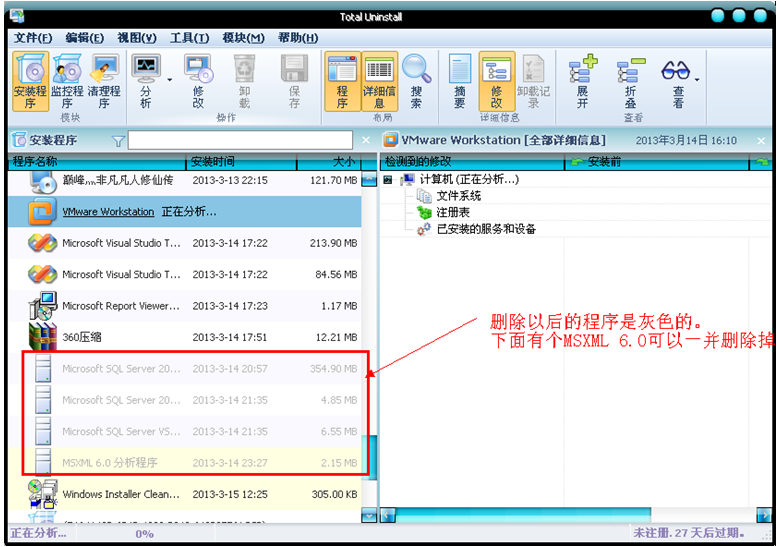Screen dimensions: 777x547
Task: Click the green arrow last column header
Action: point(762,162)
